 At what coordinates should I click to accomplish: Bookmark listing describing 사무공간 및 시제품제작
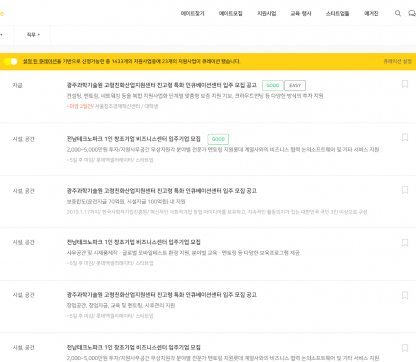[x=405, y=243]
